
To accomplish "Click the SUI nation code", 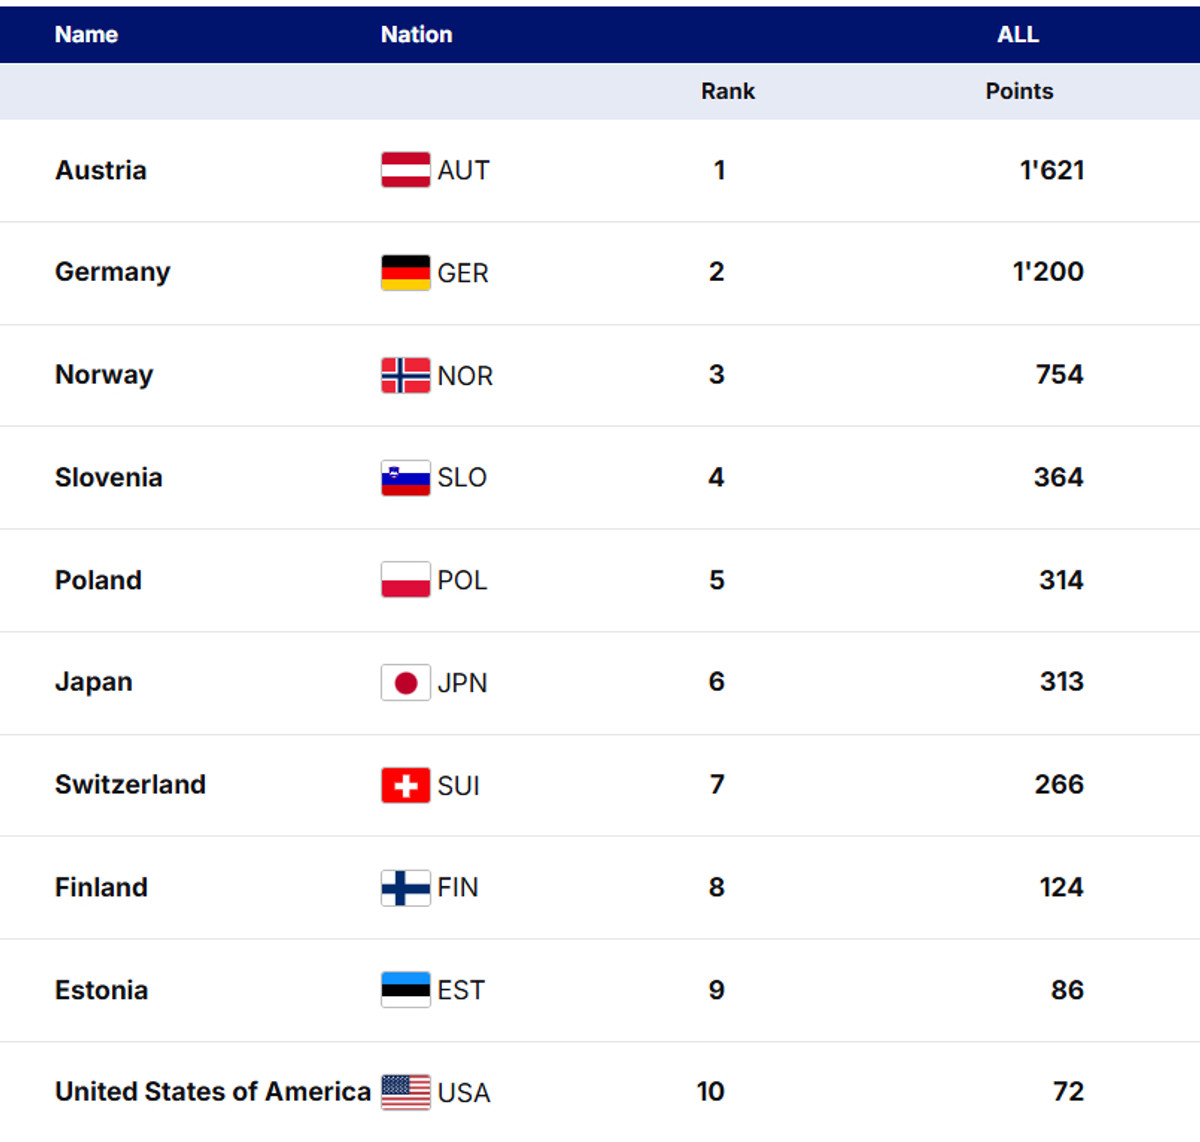I will tap(459, 786).
